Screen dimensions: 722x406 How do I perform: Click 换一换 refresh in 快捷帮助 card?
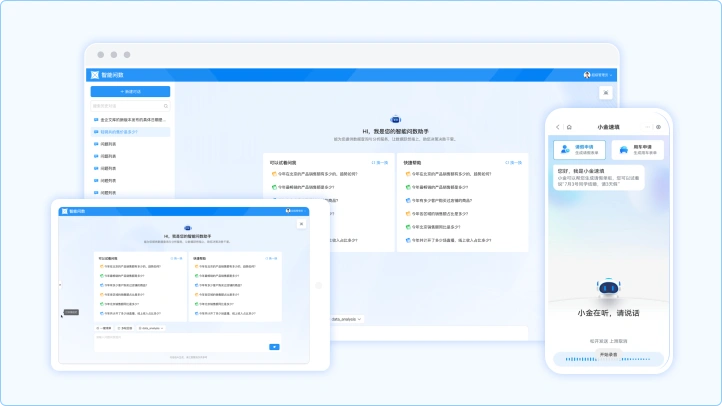(513, 161)
